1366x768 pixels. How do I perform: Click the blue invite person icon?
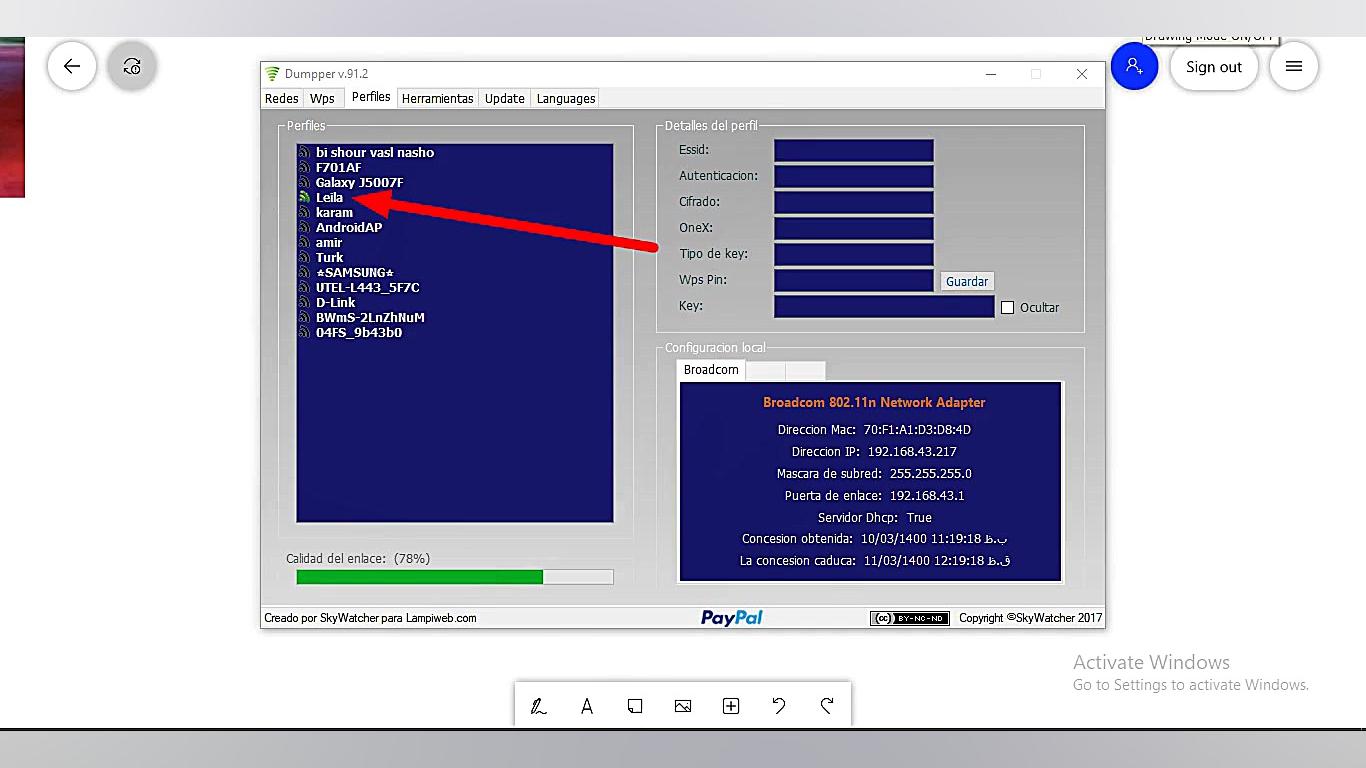(1133, 67)
